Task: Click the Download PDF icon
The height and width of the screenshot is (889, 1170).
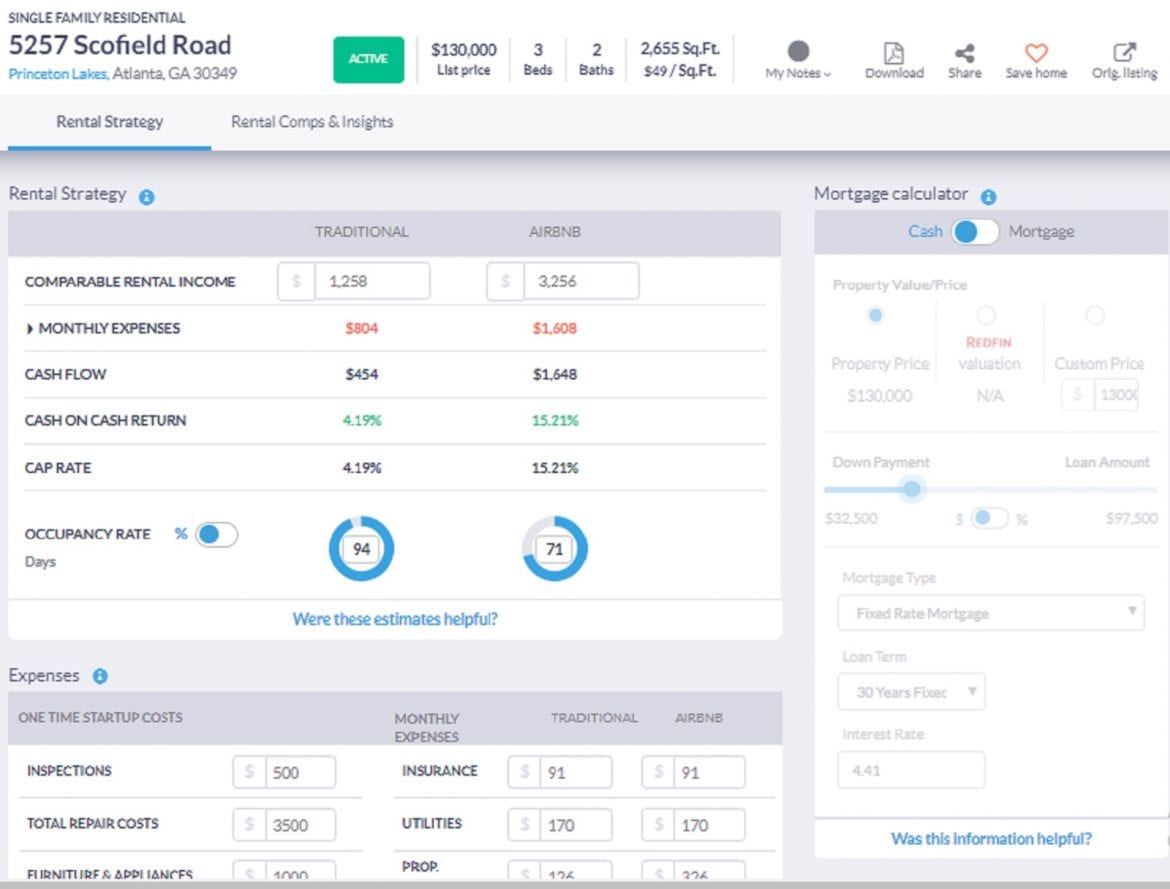Action: [x=893, y=53]
